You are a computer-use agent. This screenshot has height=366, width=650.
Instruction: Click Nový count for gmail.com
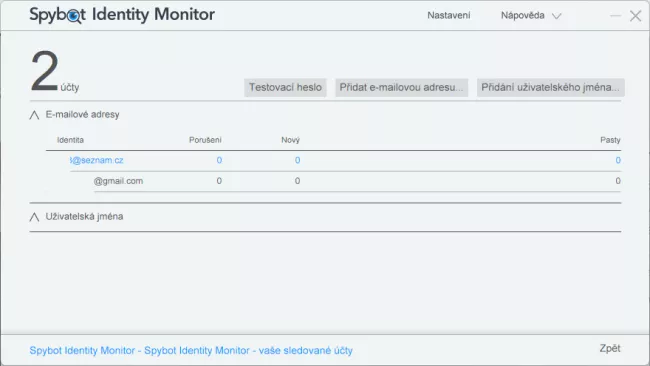(297, 181)
